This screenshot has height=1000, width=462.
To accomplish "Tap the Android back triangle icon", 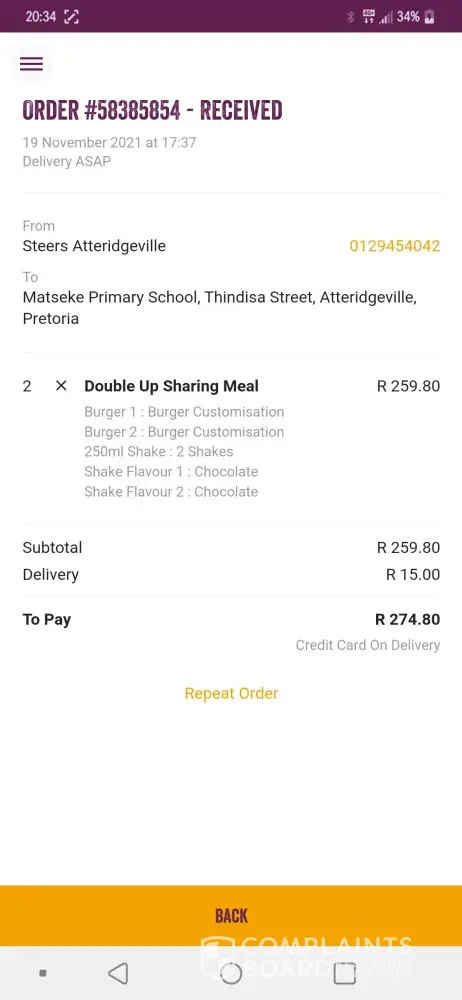I will point(118,973).
